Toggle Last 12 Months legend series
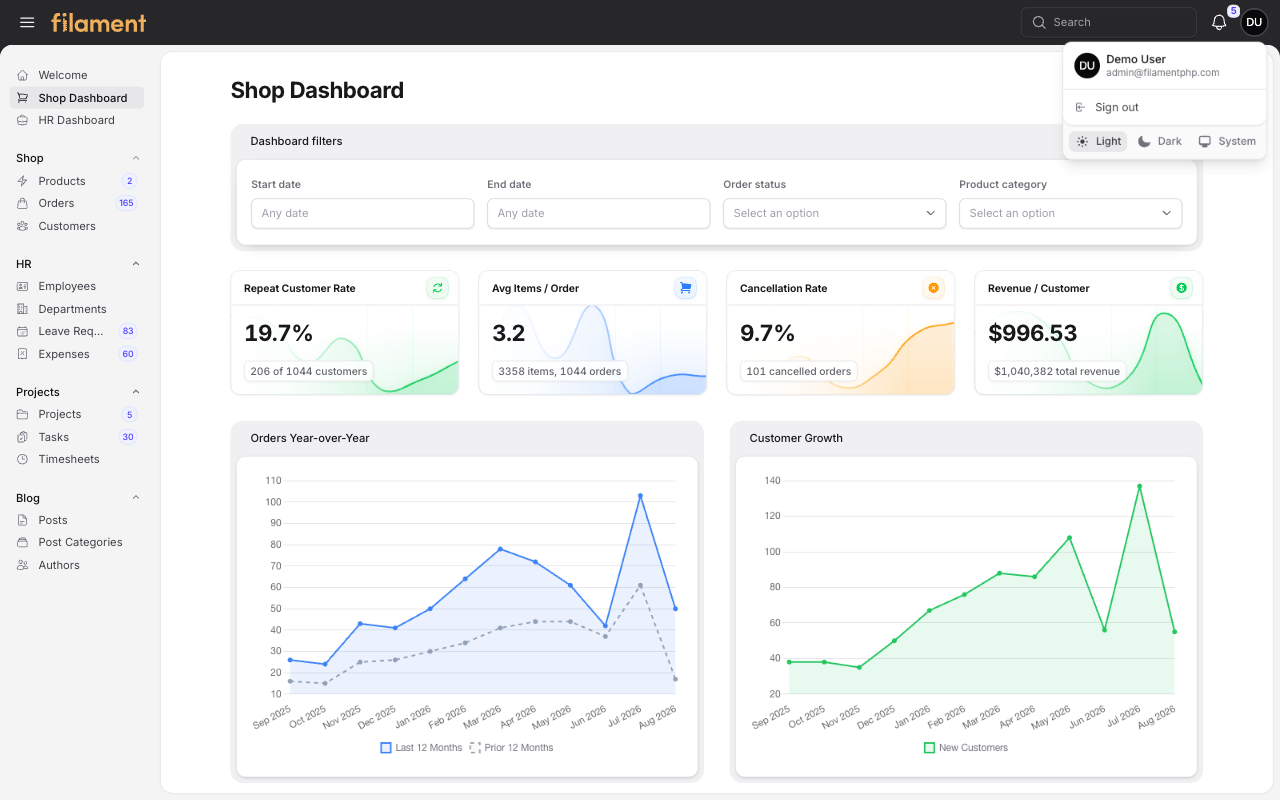Screen dimensions: 1280x800 [421, 748]
